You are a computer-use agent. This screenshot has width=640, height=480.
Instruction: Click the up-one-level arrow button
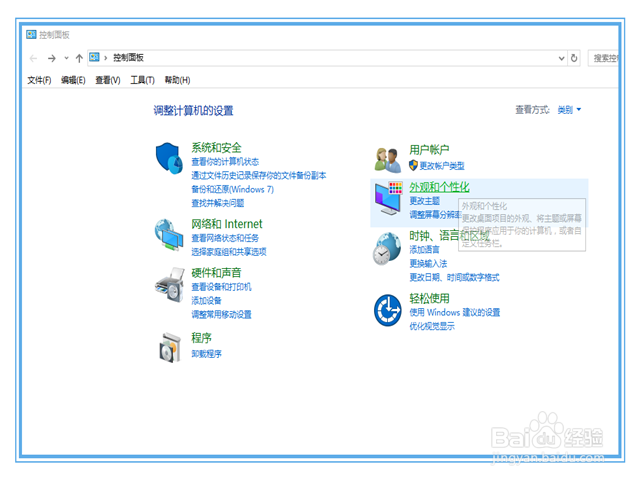coord(79,58)
